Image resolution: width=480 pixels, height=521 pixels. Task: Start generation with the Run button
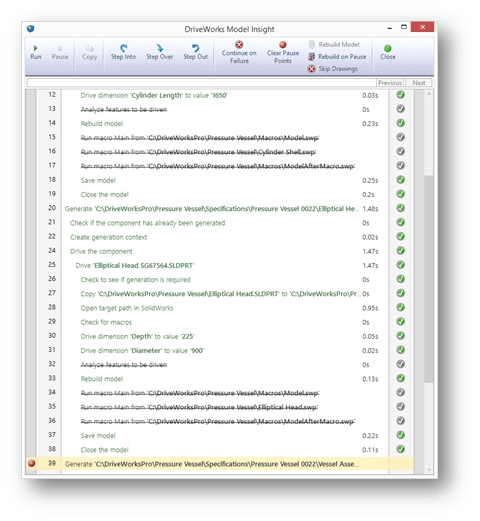pyautogui.click(x=36, y=53)
